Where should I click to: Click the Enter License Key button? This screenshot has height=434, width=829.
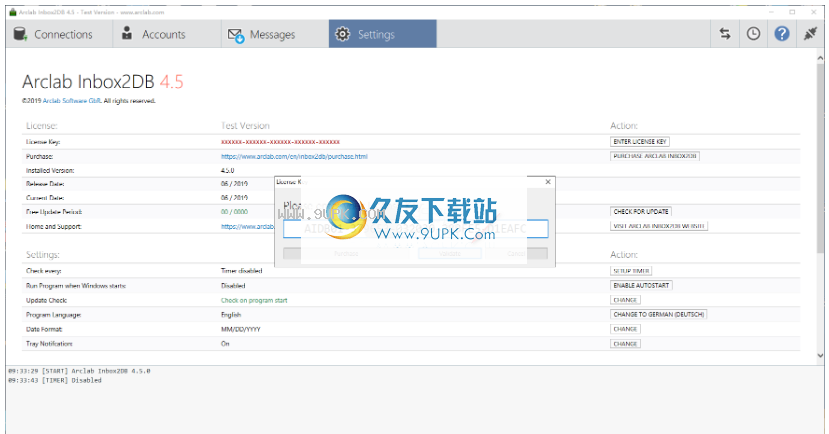point(640,142)
